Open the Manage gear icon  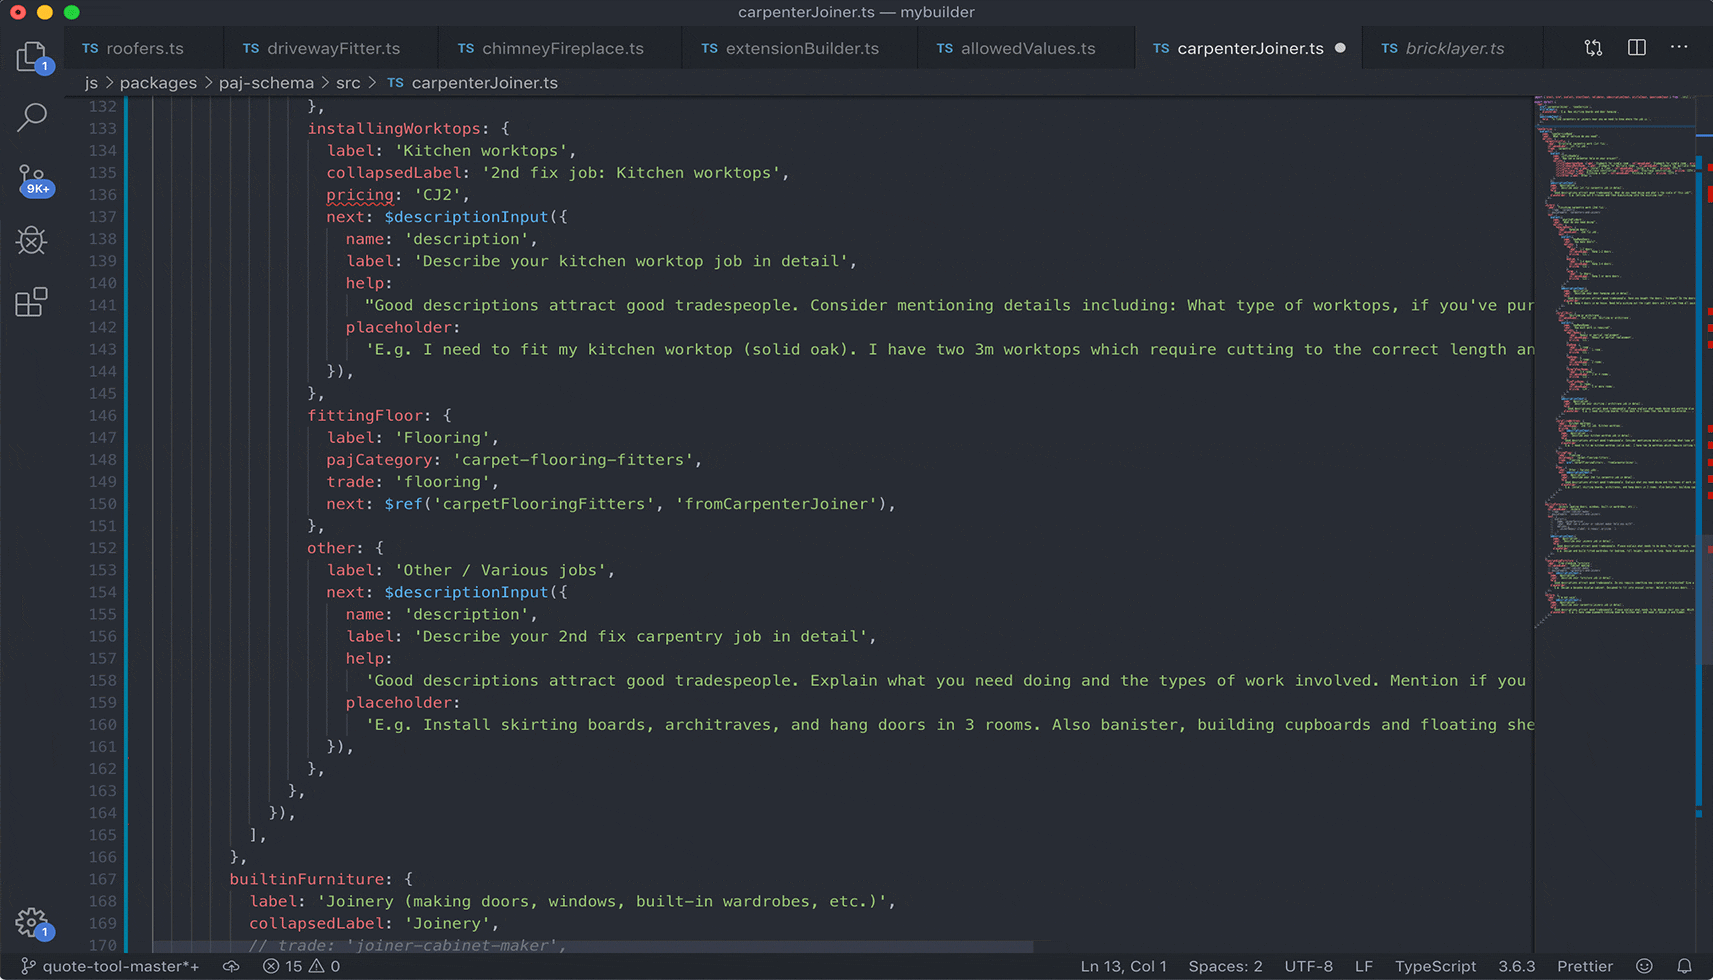coord(32,923)
